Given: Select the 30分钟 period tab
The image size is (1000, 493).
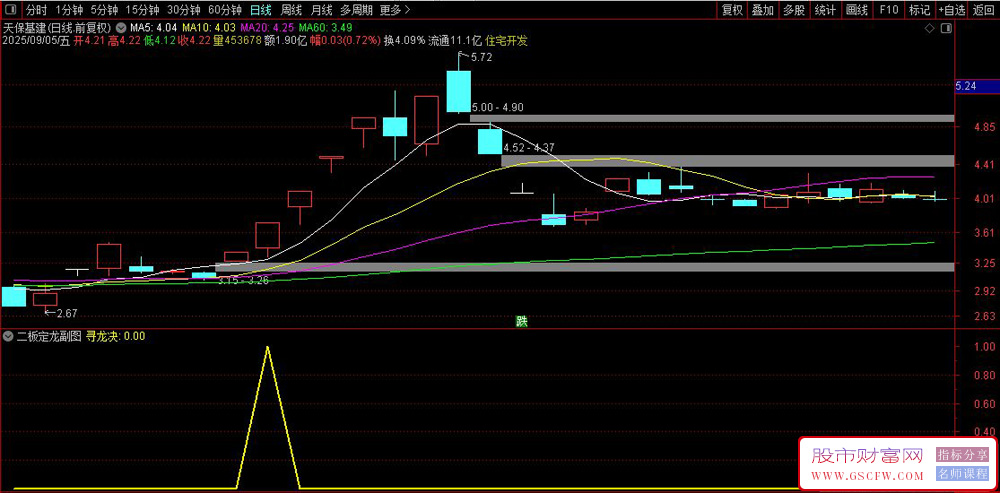Looking at the screenshot, I should (x=184, y=10).
